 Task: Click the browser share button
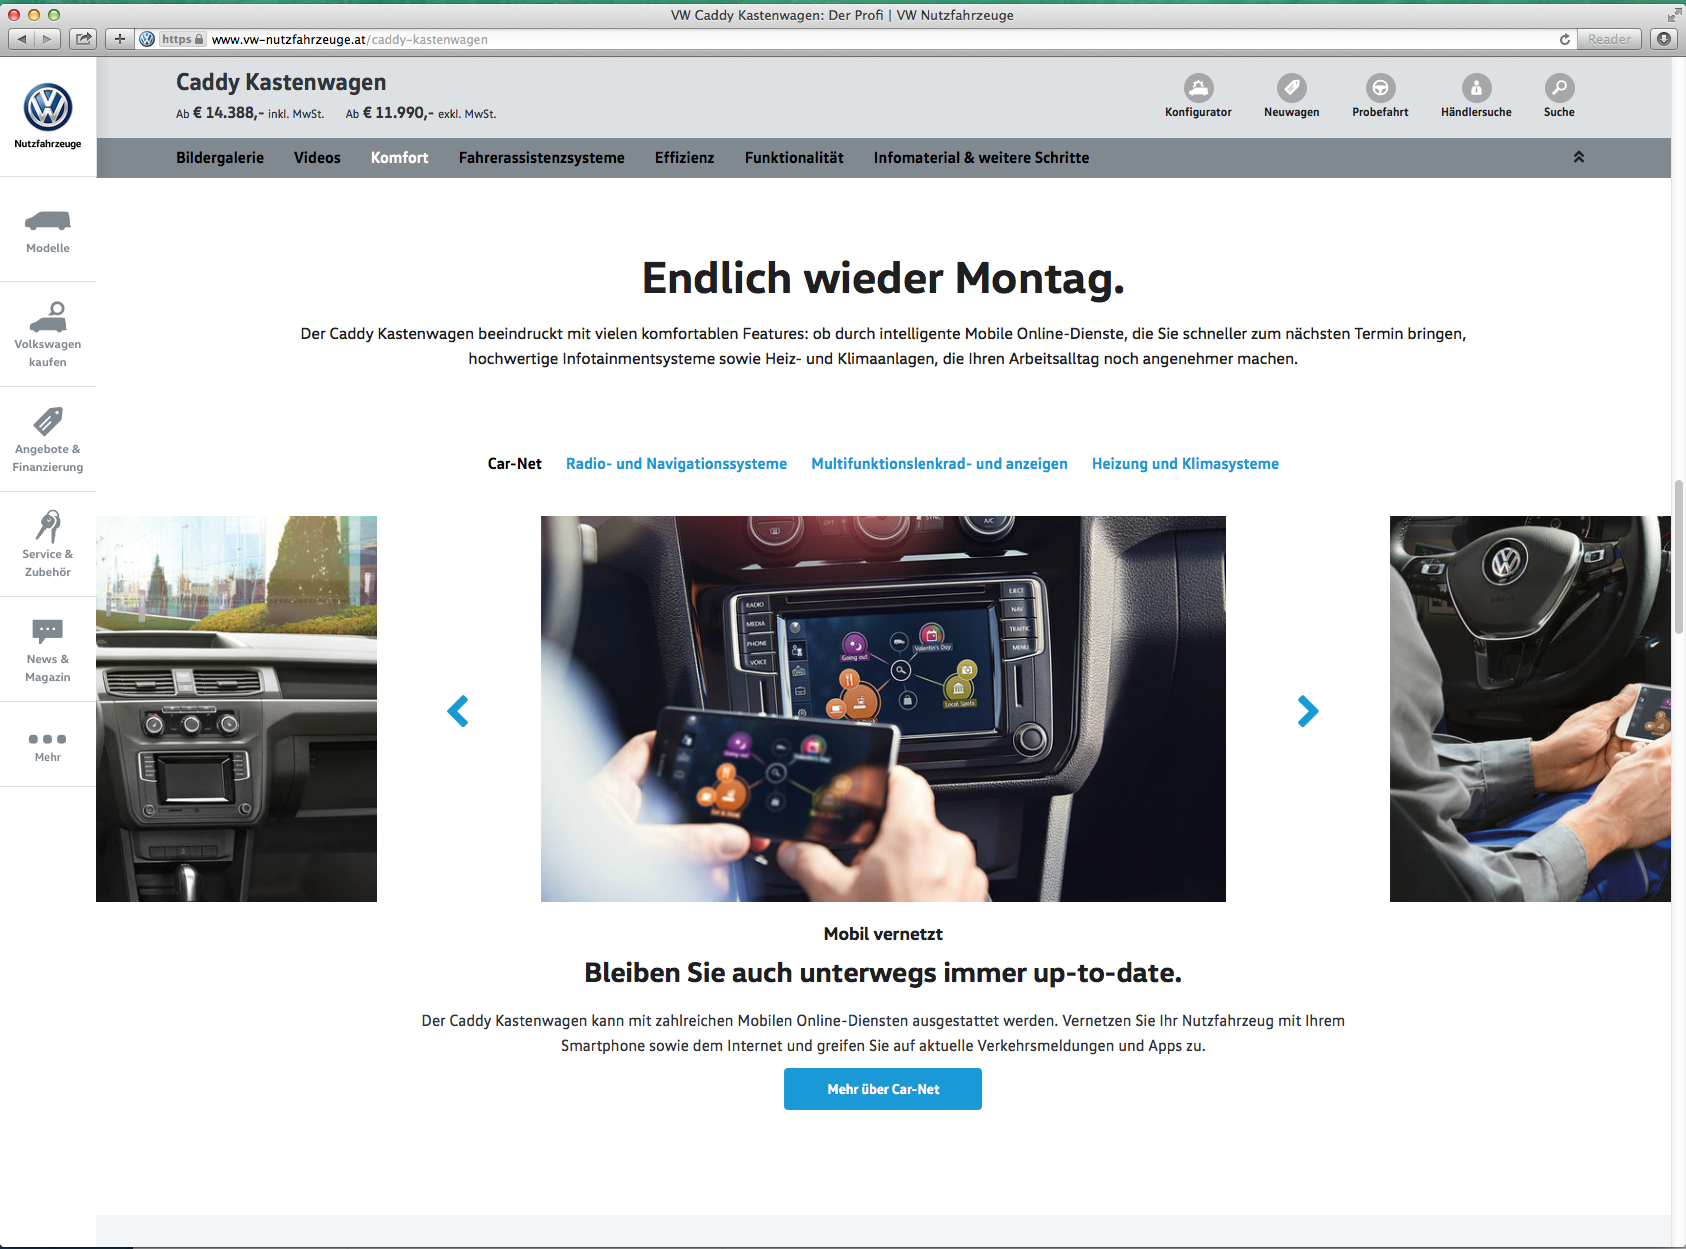pos(83,39)
